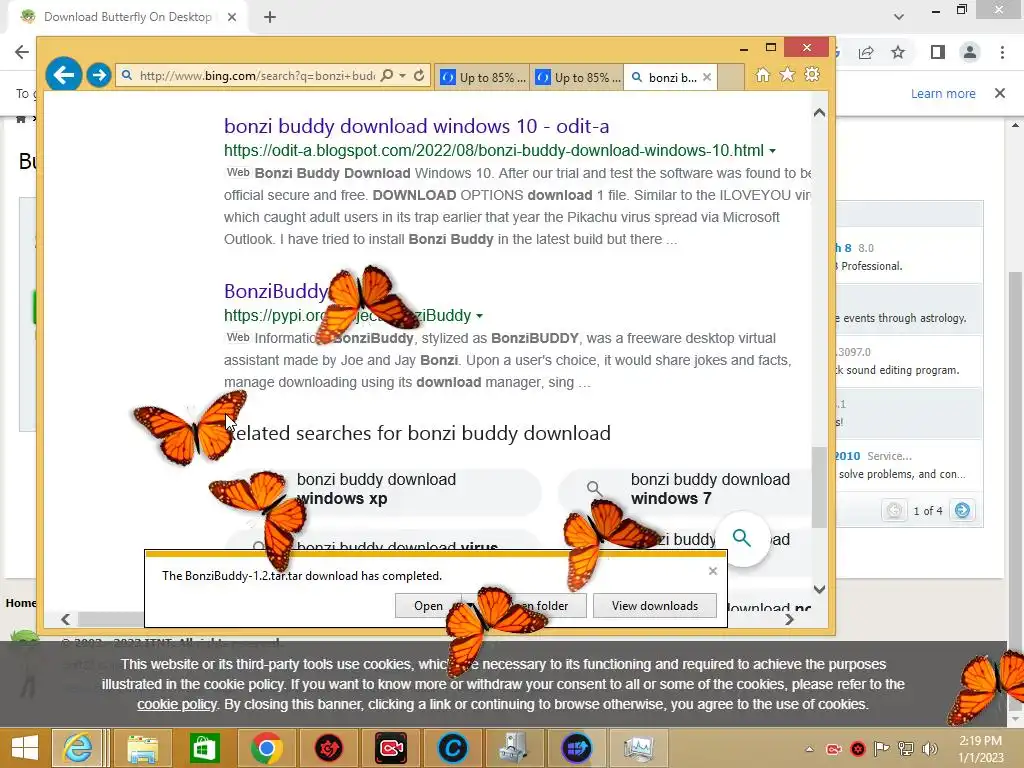Open resource monitor taskbar app
The width and height of the screenshot is (1024, 768).
tap(639, 748)
